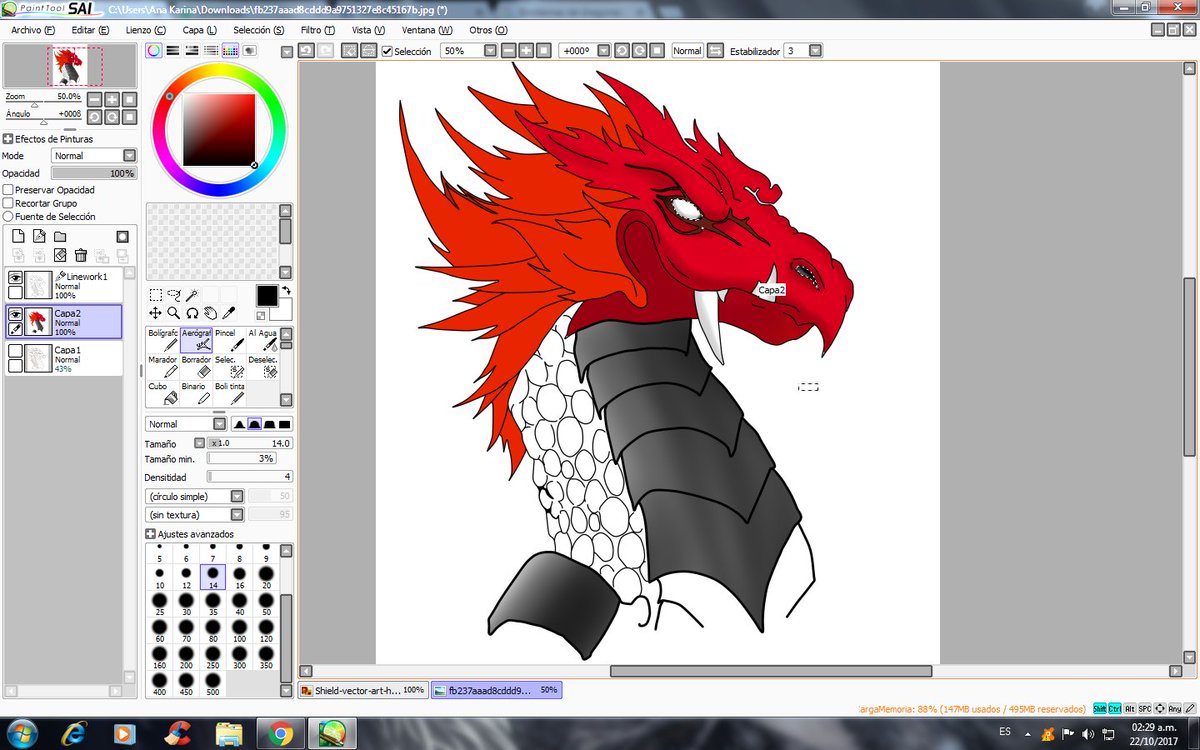Pick the magnifier zoom tool
Viewport: 1200px width, 750px height.
pos(174,313)
